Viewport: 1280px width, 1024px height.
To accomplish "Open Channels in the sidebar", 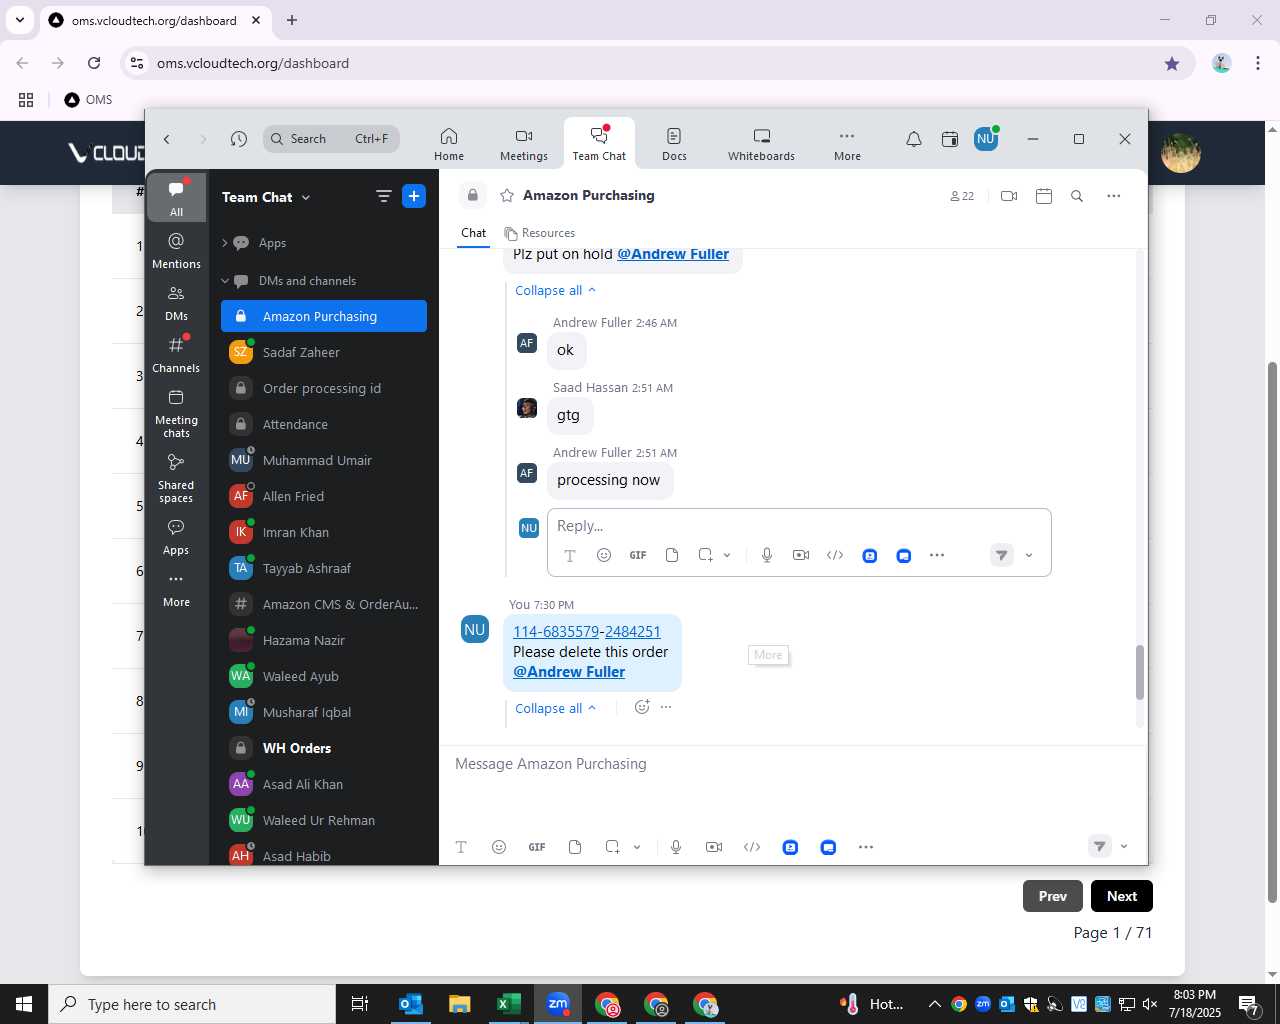I will tap(176, 354).
